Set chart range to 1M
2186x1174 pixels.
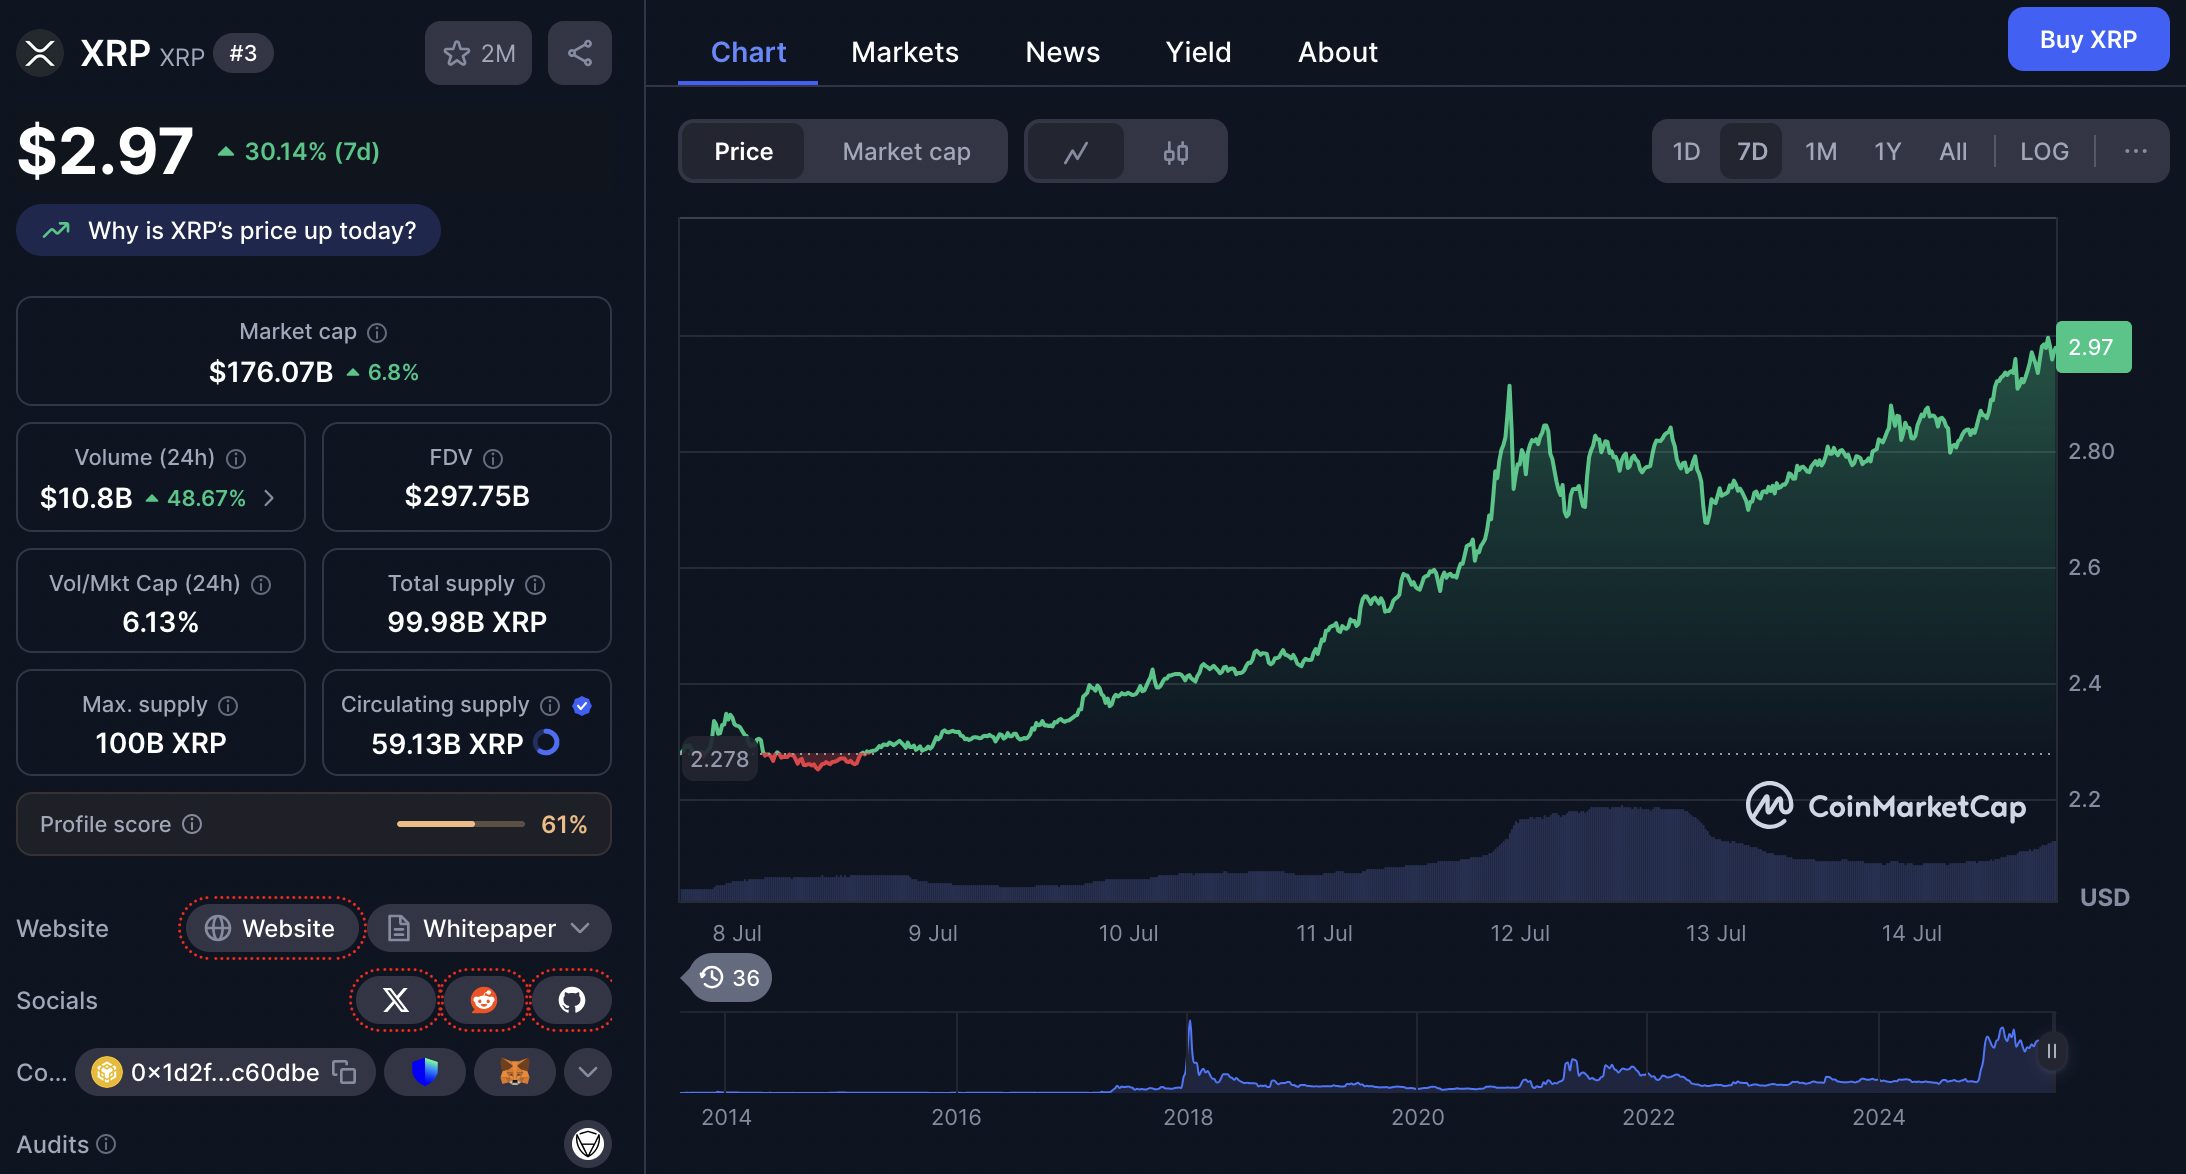click(1821, 151)
